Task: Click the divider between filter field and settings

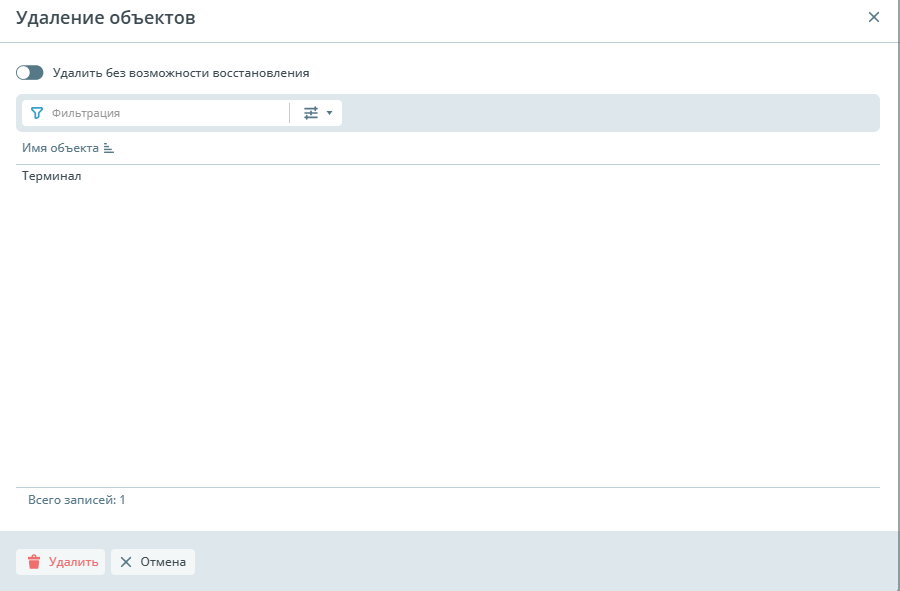Action: (x=290, y=113)
